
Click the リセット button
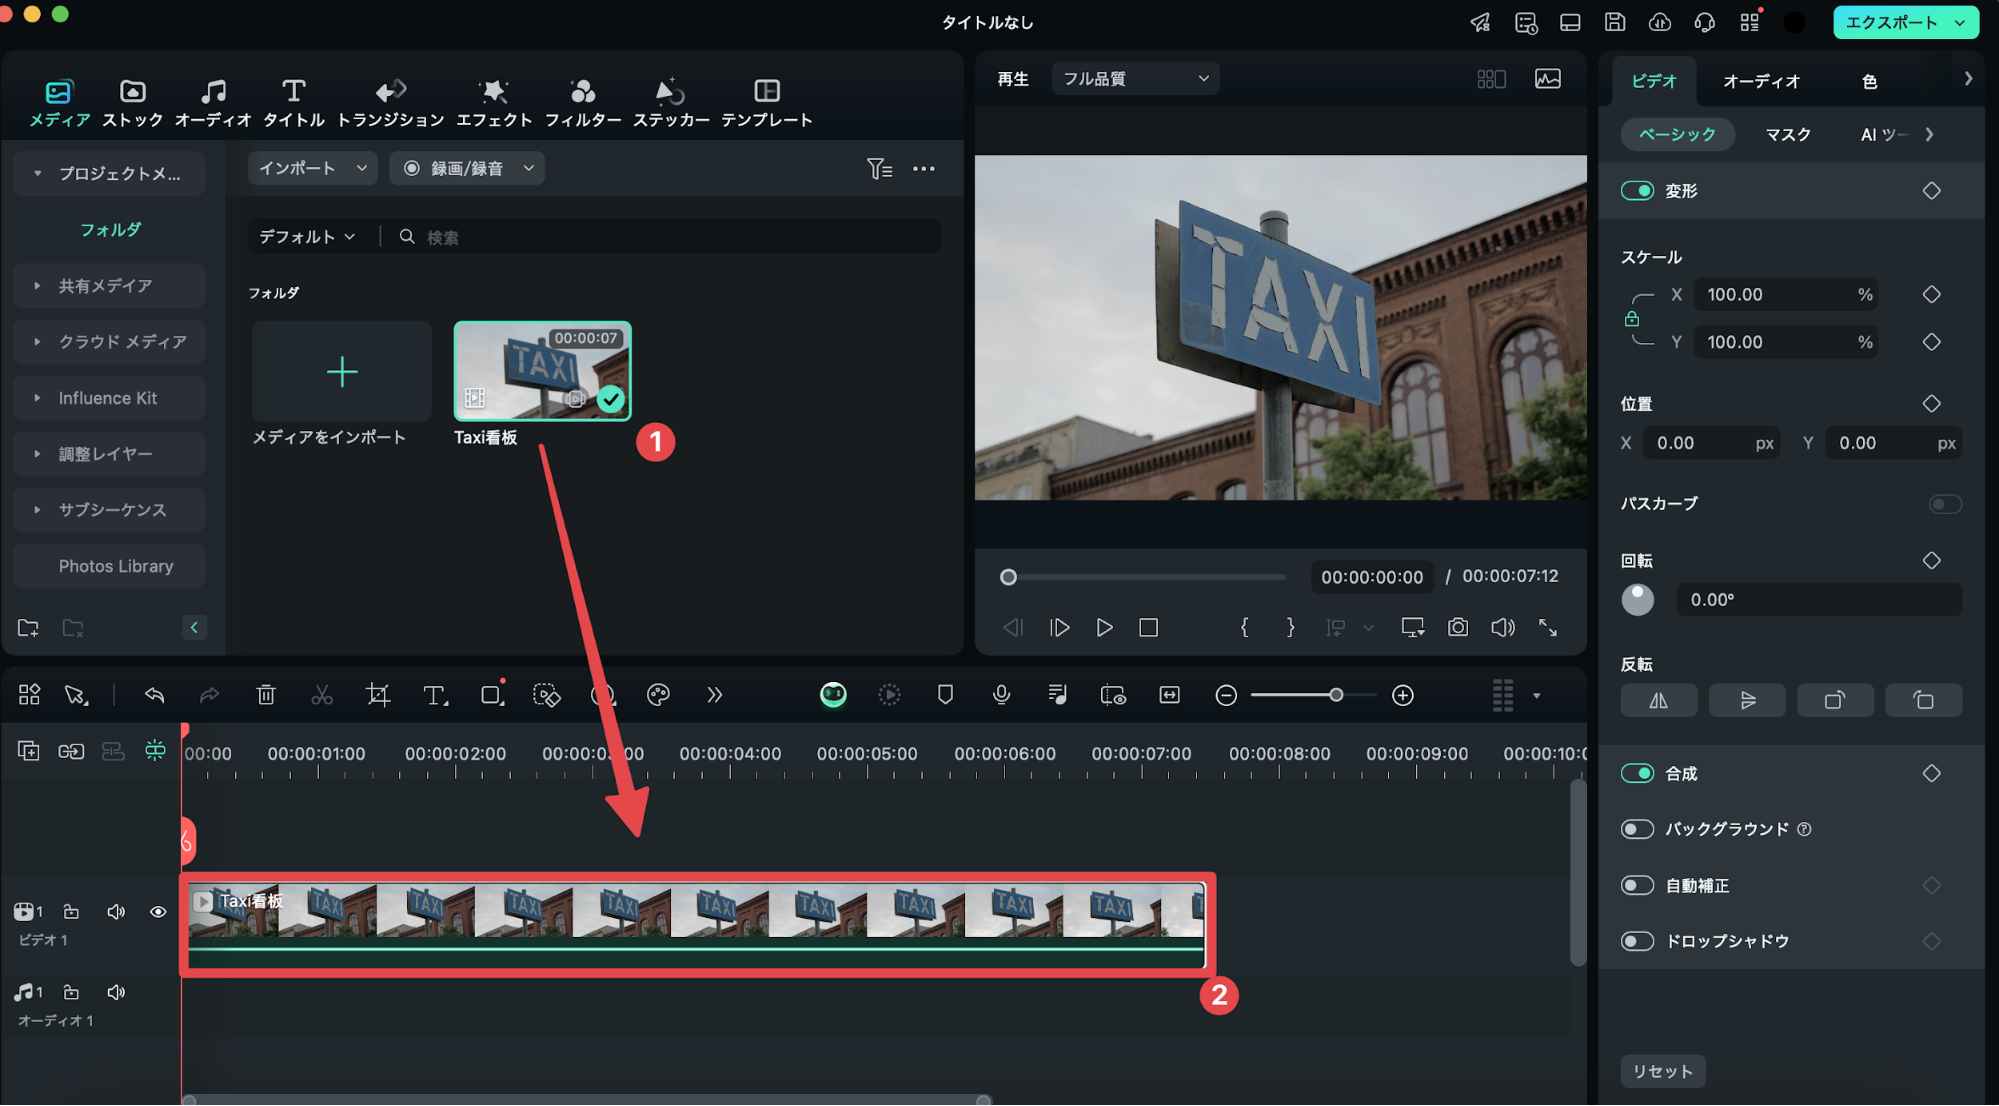(1662, 1071)
